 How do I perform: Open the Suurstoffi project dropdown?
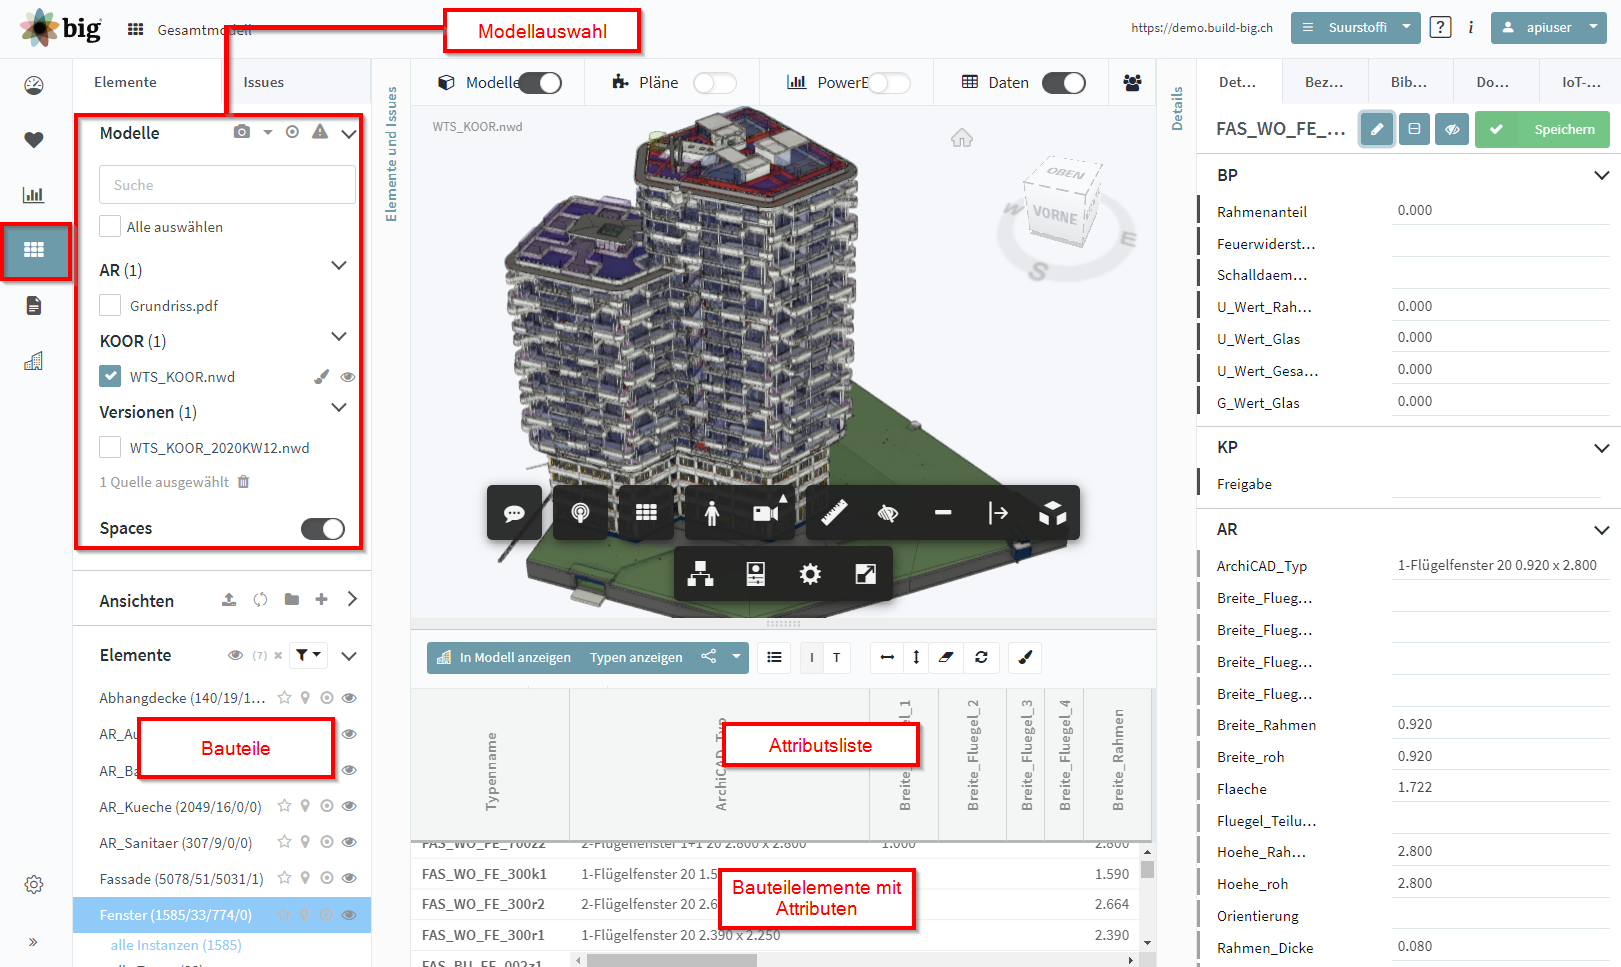pyautogui.click(x=1356, y=28)
